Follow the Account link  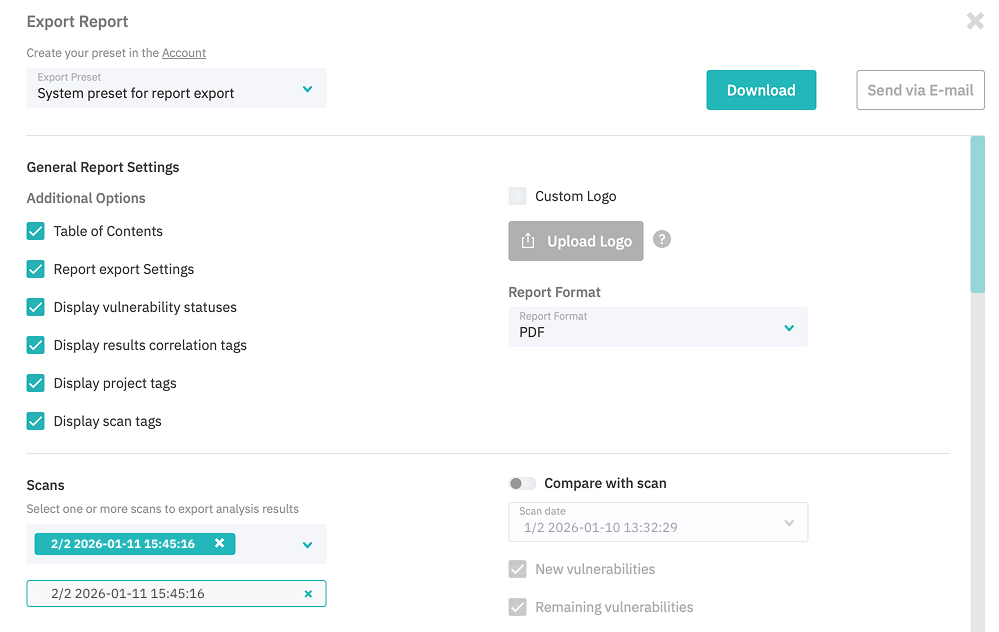(183, 53)
